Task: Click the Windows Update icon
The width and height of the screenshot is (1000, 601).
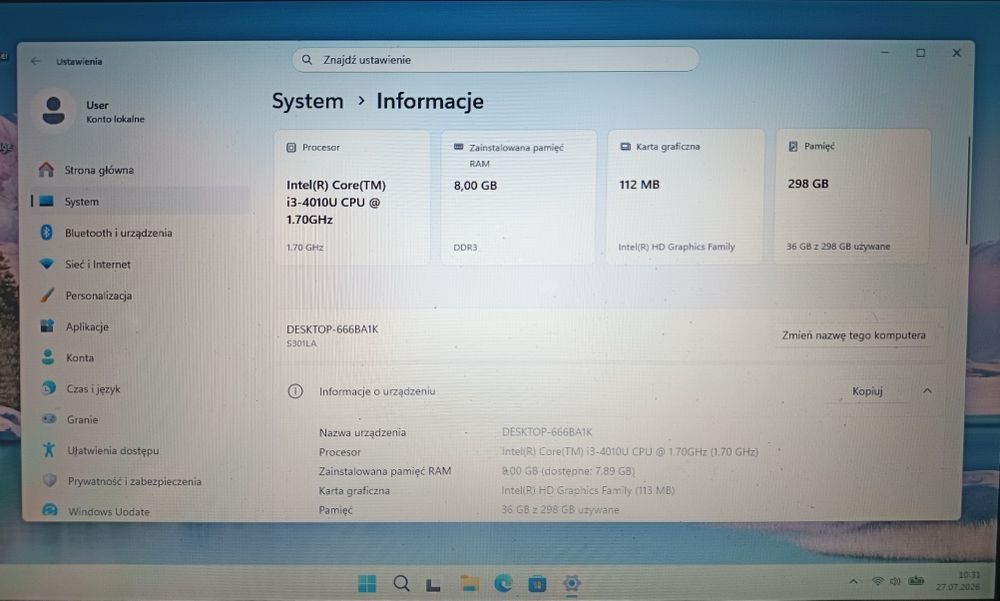Action: [50, 510]
